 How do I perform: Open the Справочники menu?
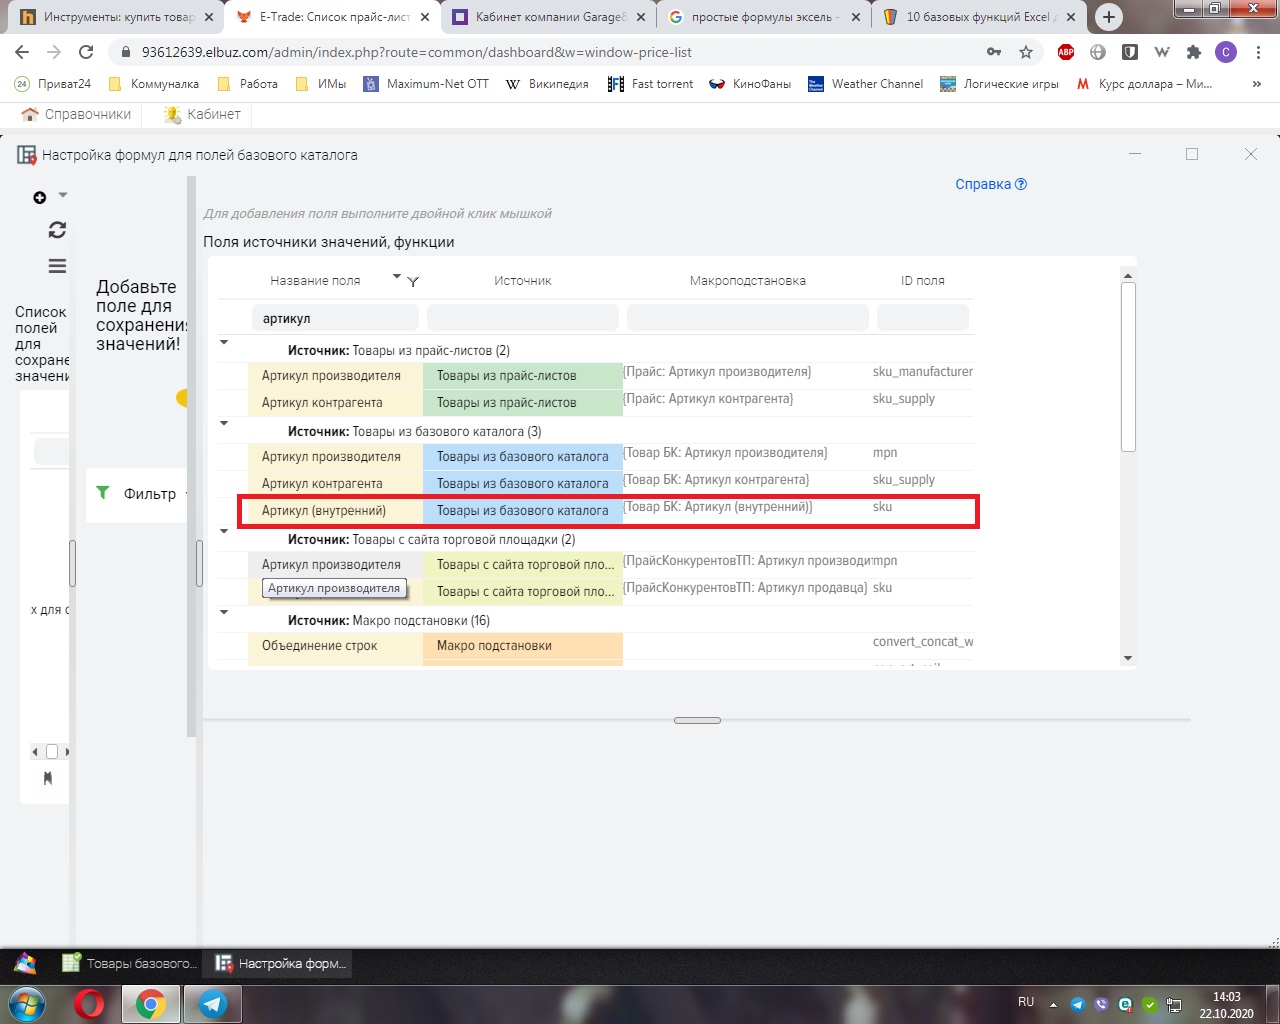[77, 114]
